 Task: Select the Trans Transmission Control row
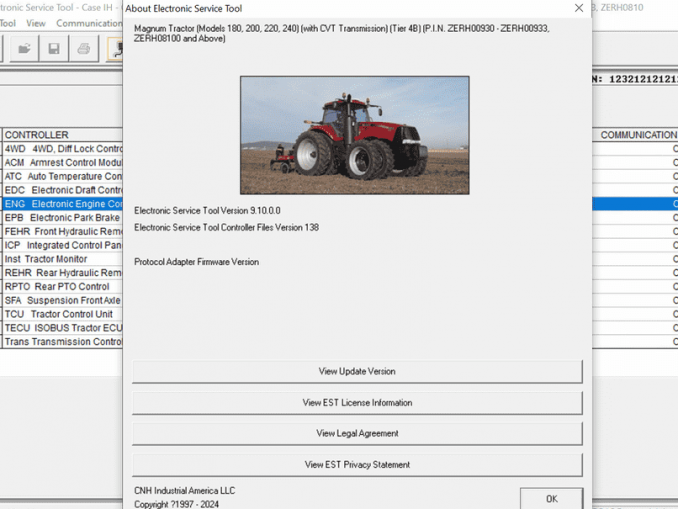pyautogui.click(x=63, y=342)
